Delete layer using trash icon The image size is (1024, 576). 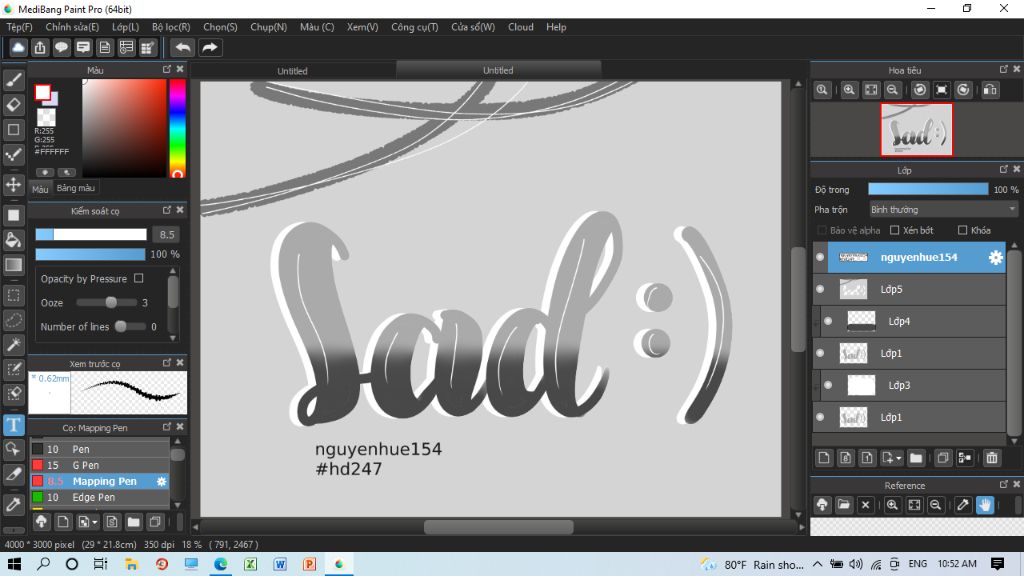tap(991, 458)
